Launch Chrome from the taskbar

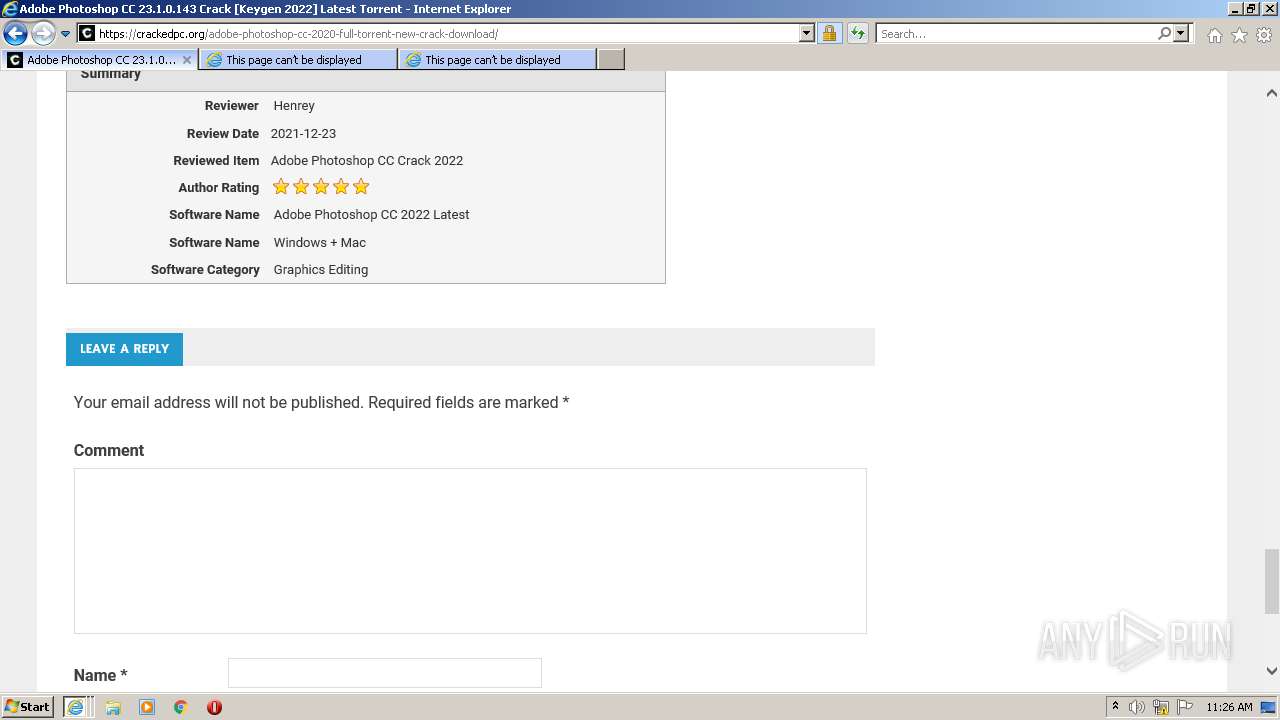181,707
